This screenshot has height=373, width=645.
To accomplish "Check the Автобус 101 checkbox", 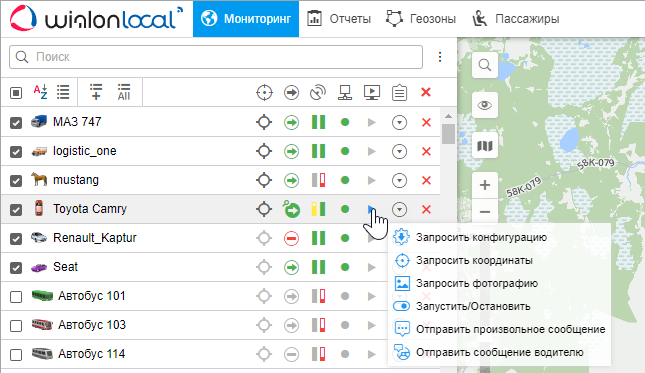I will pyautogui.click(x=16, y=297).
